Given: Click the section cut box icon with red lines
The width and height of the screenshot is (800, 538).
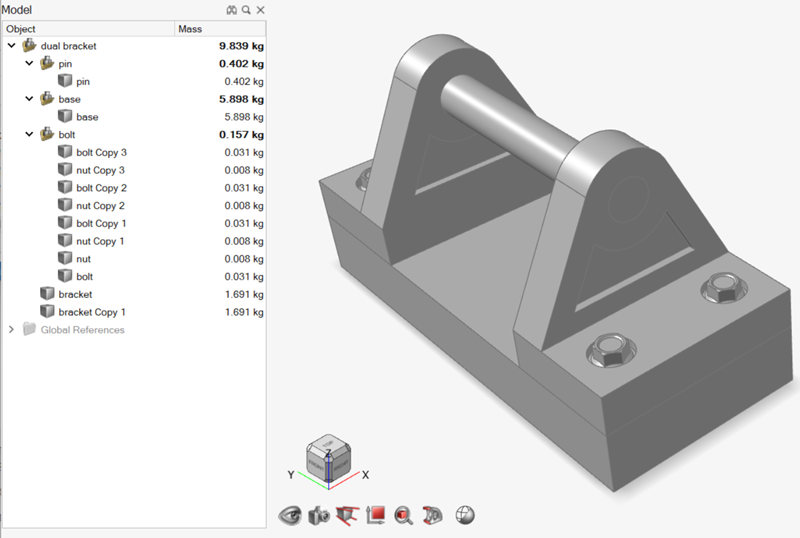Looking at the screenshot, I should (x=348, y=515).
